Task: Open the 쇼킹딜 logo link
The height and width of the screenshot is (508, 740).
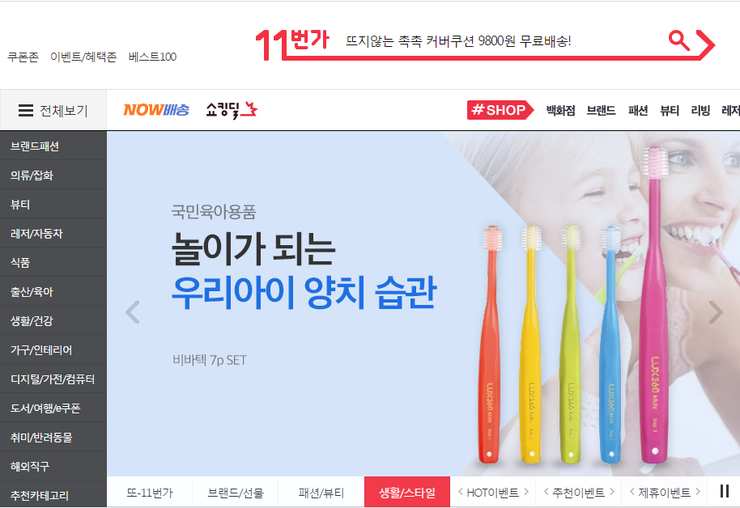Action: [x=231, y=110]
